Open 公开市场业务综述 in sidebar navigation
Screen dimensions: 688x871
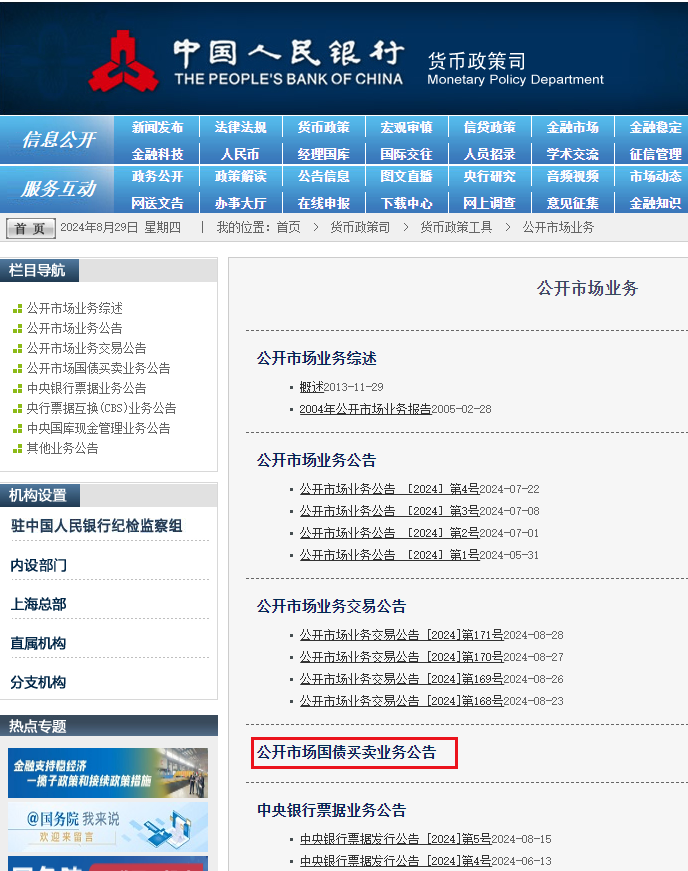(x=74, y=308)
